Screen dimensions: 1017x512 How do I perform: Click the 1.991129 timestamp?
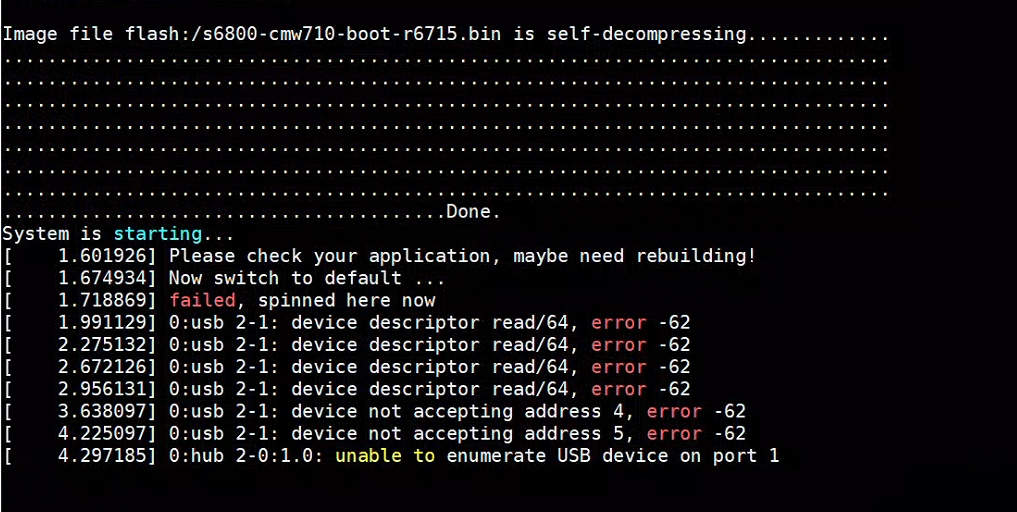tap(107, 322)
